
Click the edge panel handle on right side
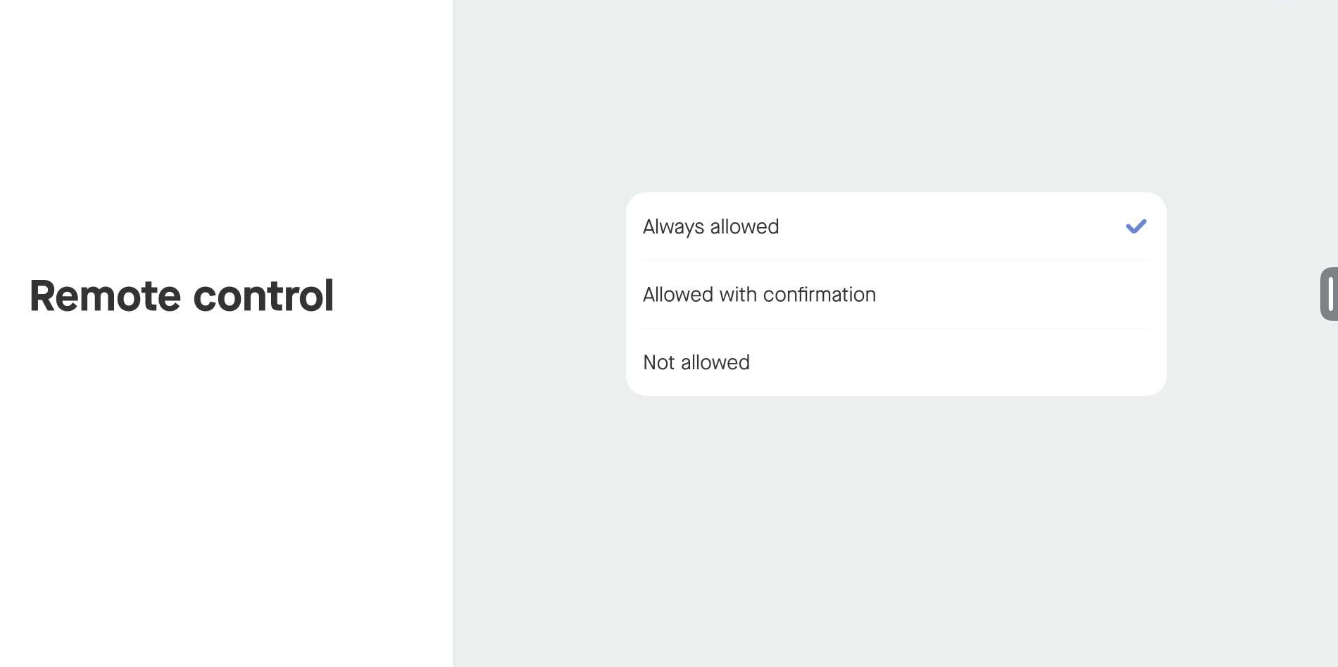pos(1330,294)
